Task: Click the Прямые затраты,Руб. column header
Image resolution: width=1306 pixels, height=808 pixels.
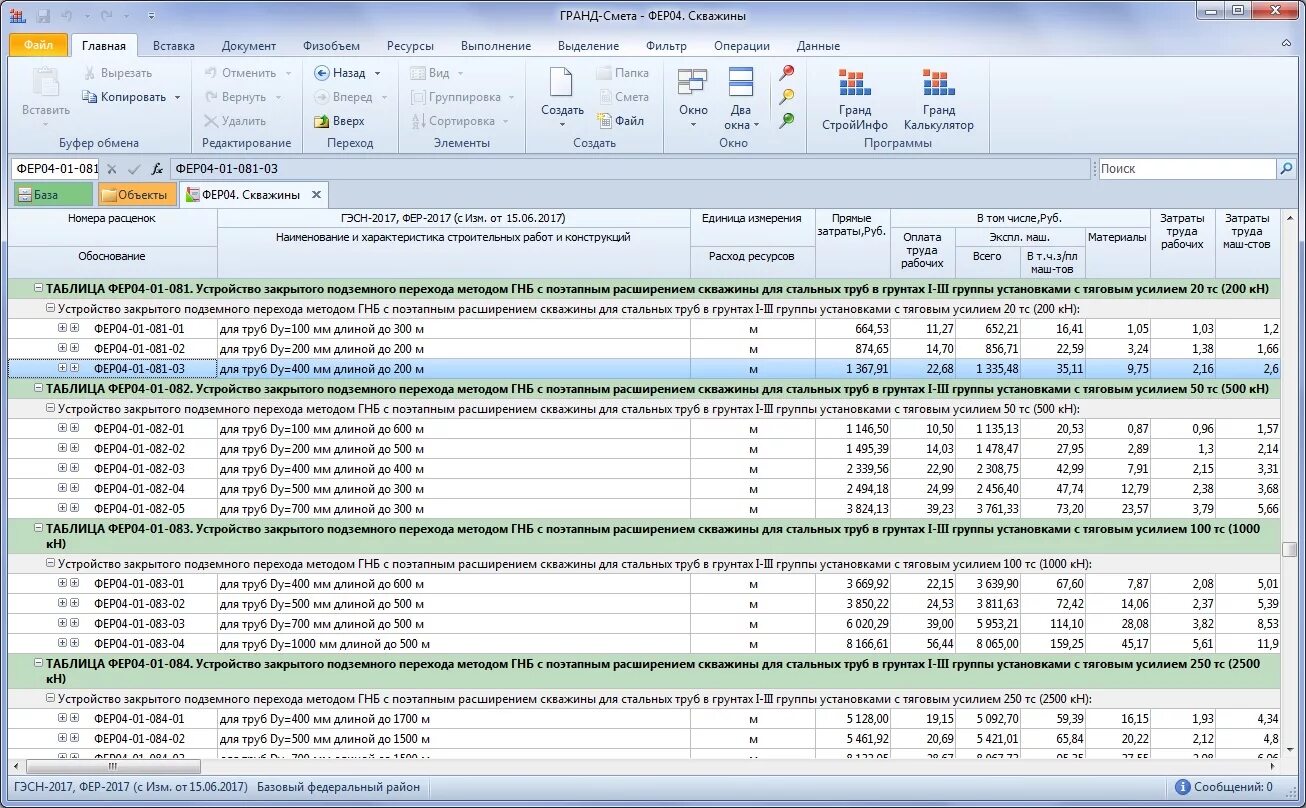Action: click(852, 243)
